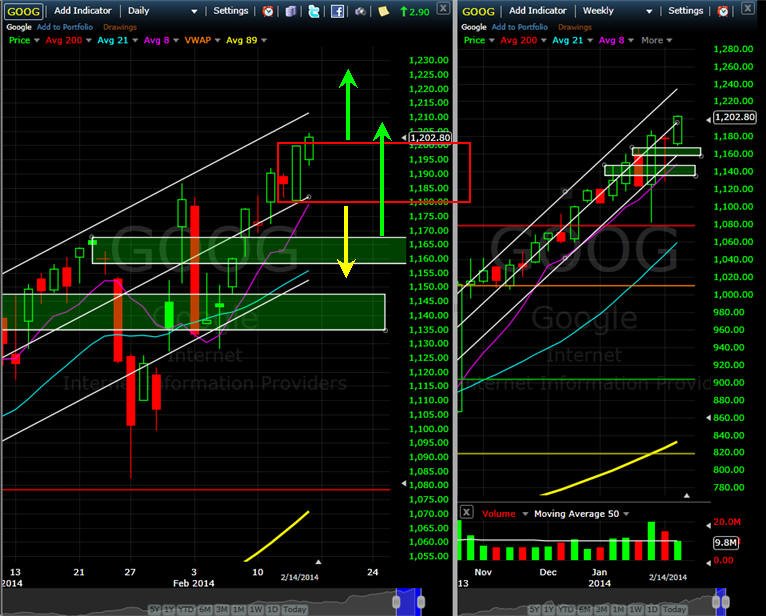The image size is (766, 616).
Task: Open Add Indicator in daily chart
Action: pos(83,10)
